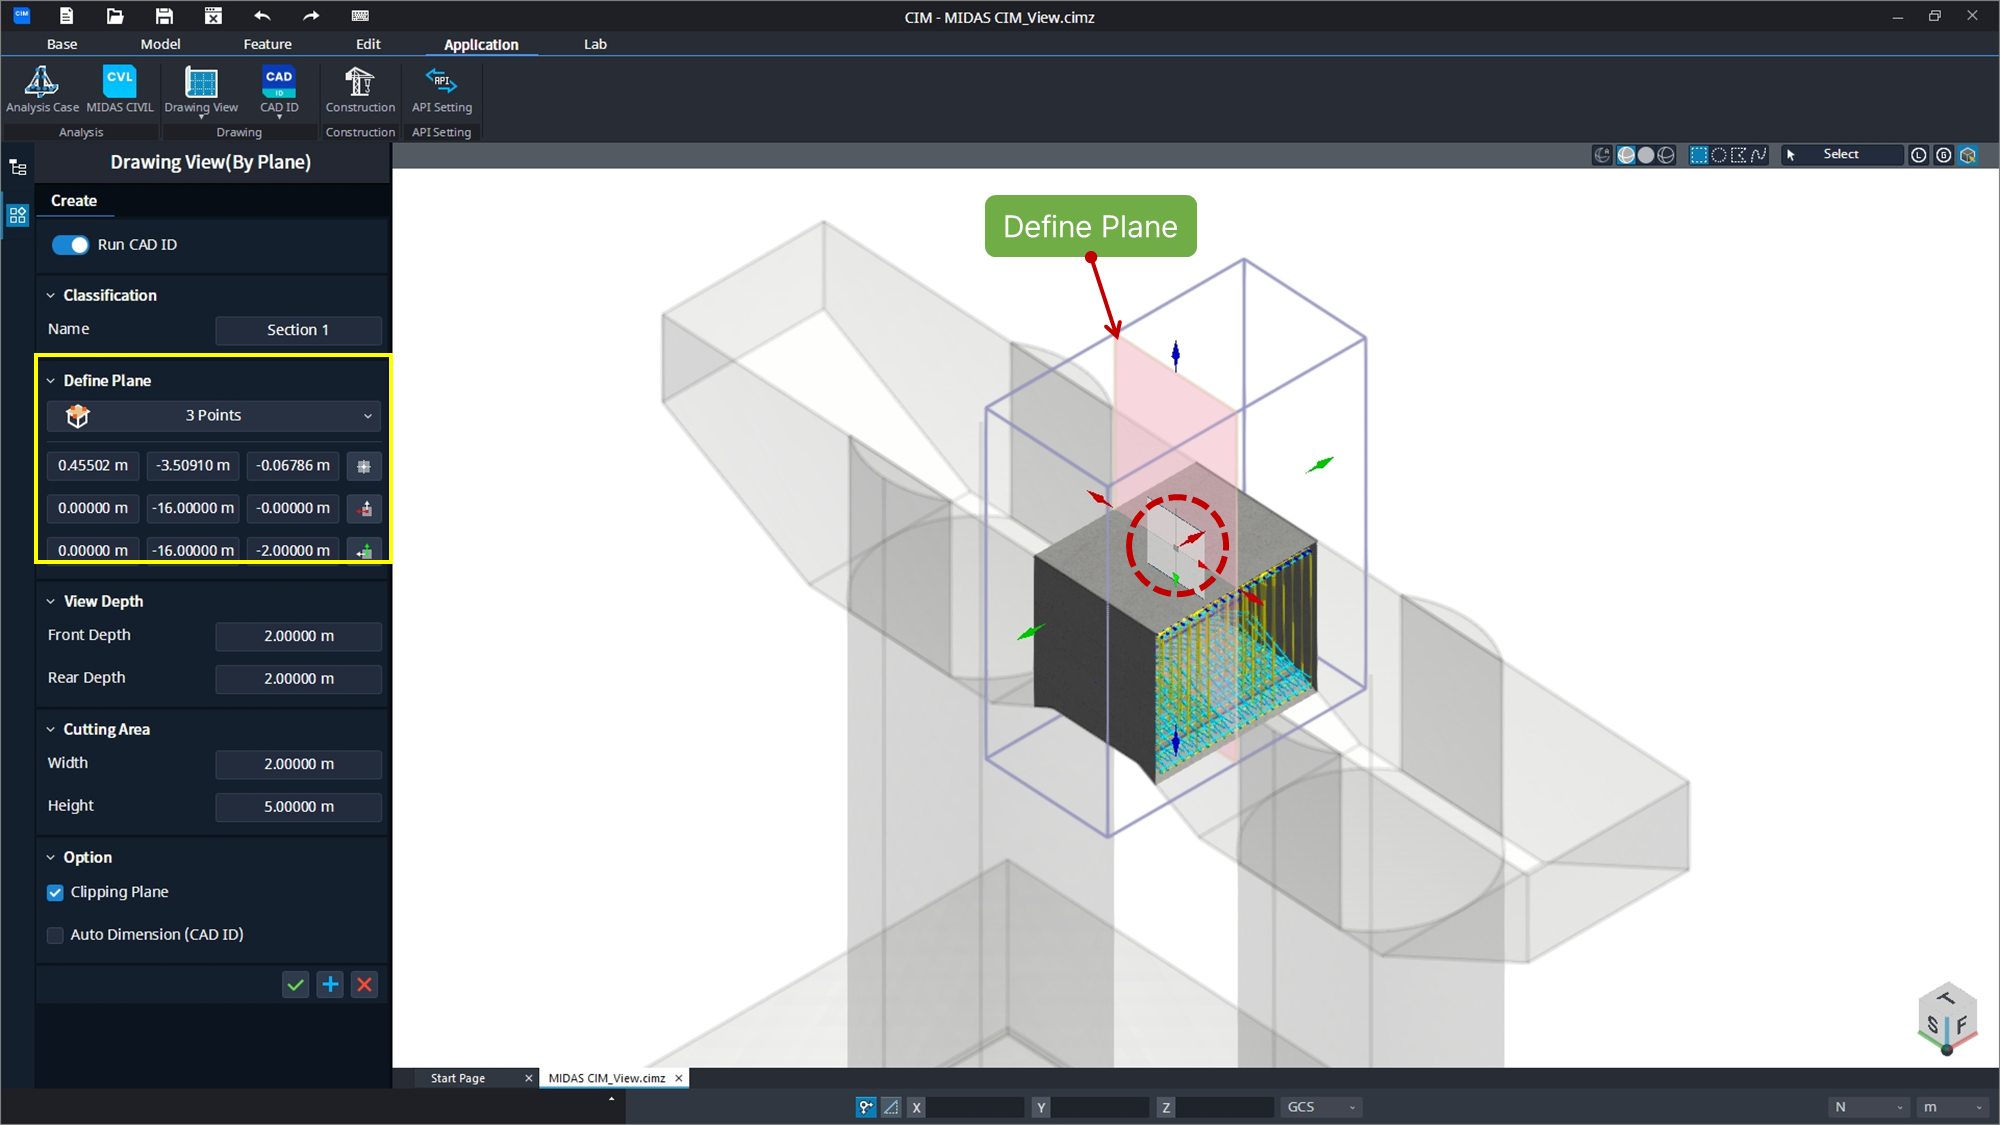Click the blue plus apply icon
The width and height of the screenshot is (2000, 1125).
click(x=330, y=985)
